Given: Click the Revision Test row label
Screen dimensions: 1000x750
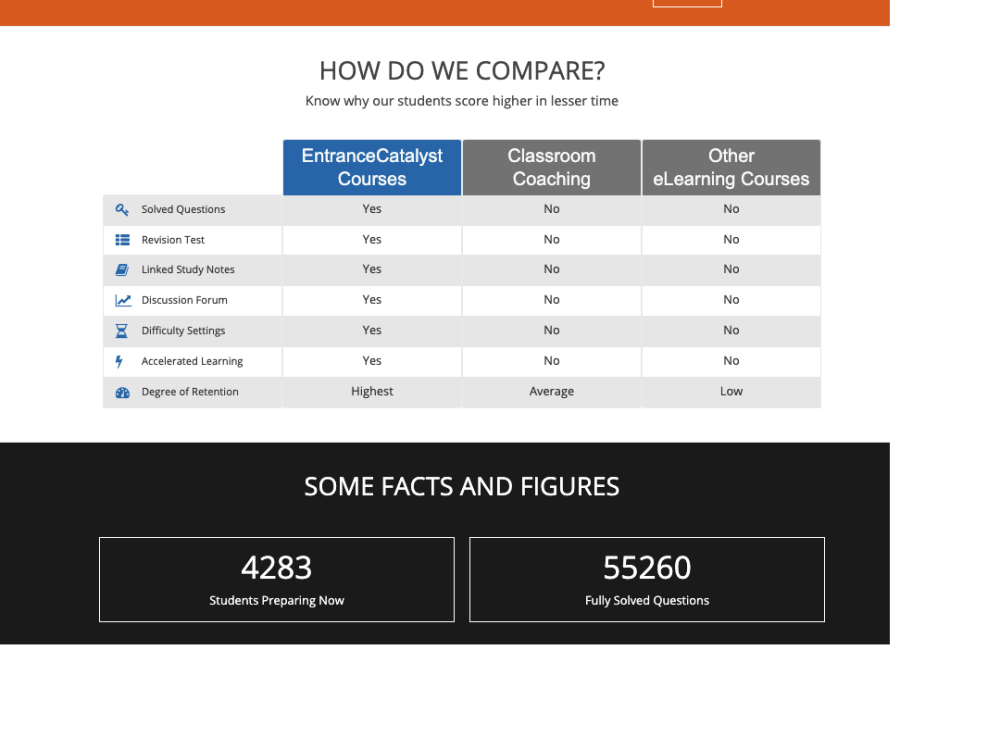Looking at the screenshot, I should (173, 240).
